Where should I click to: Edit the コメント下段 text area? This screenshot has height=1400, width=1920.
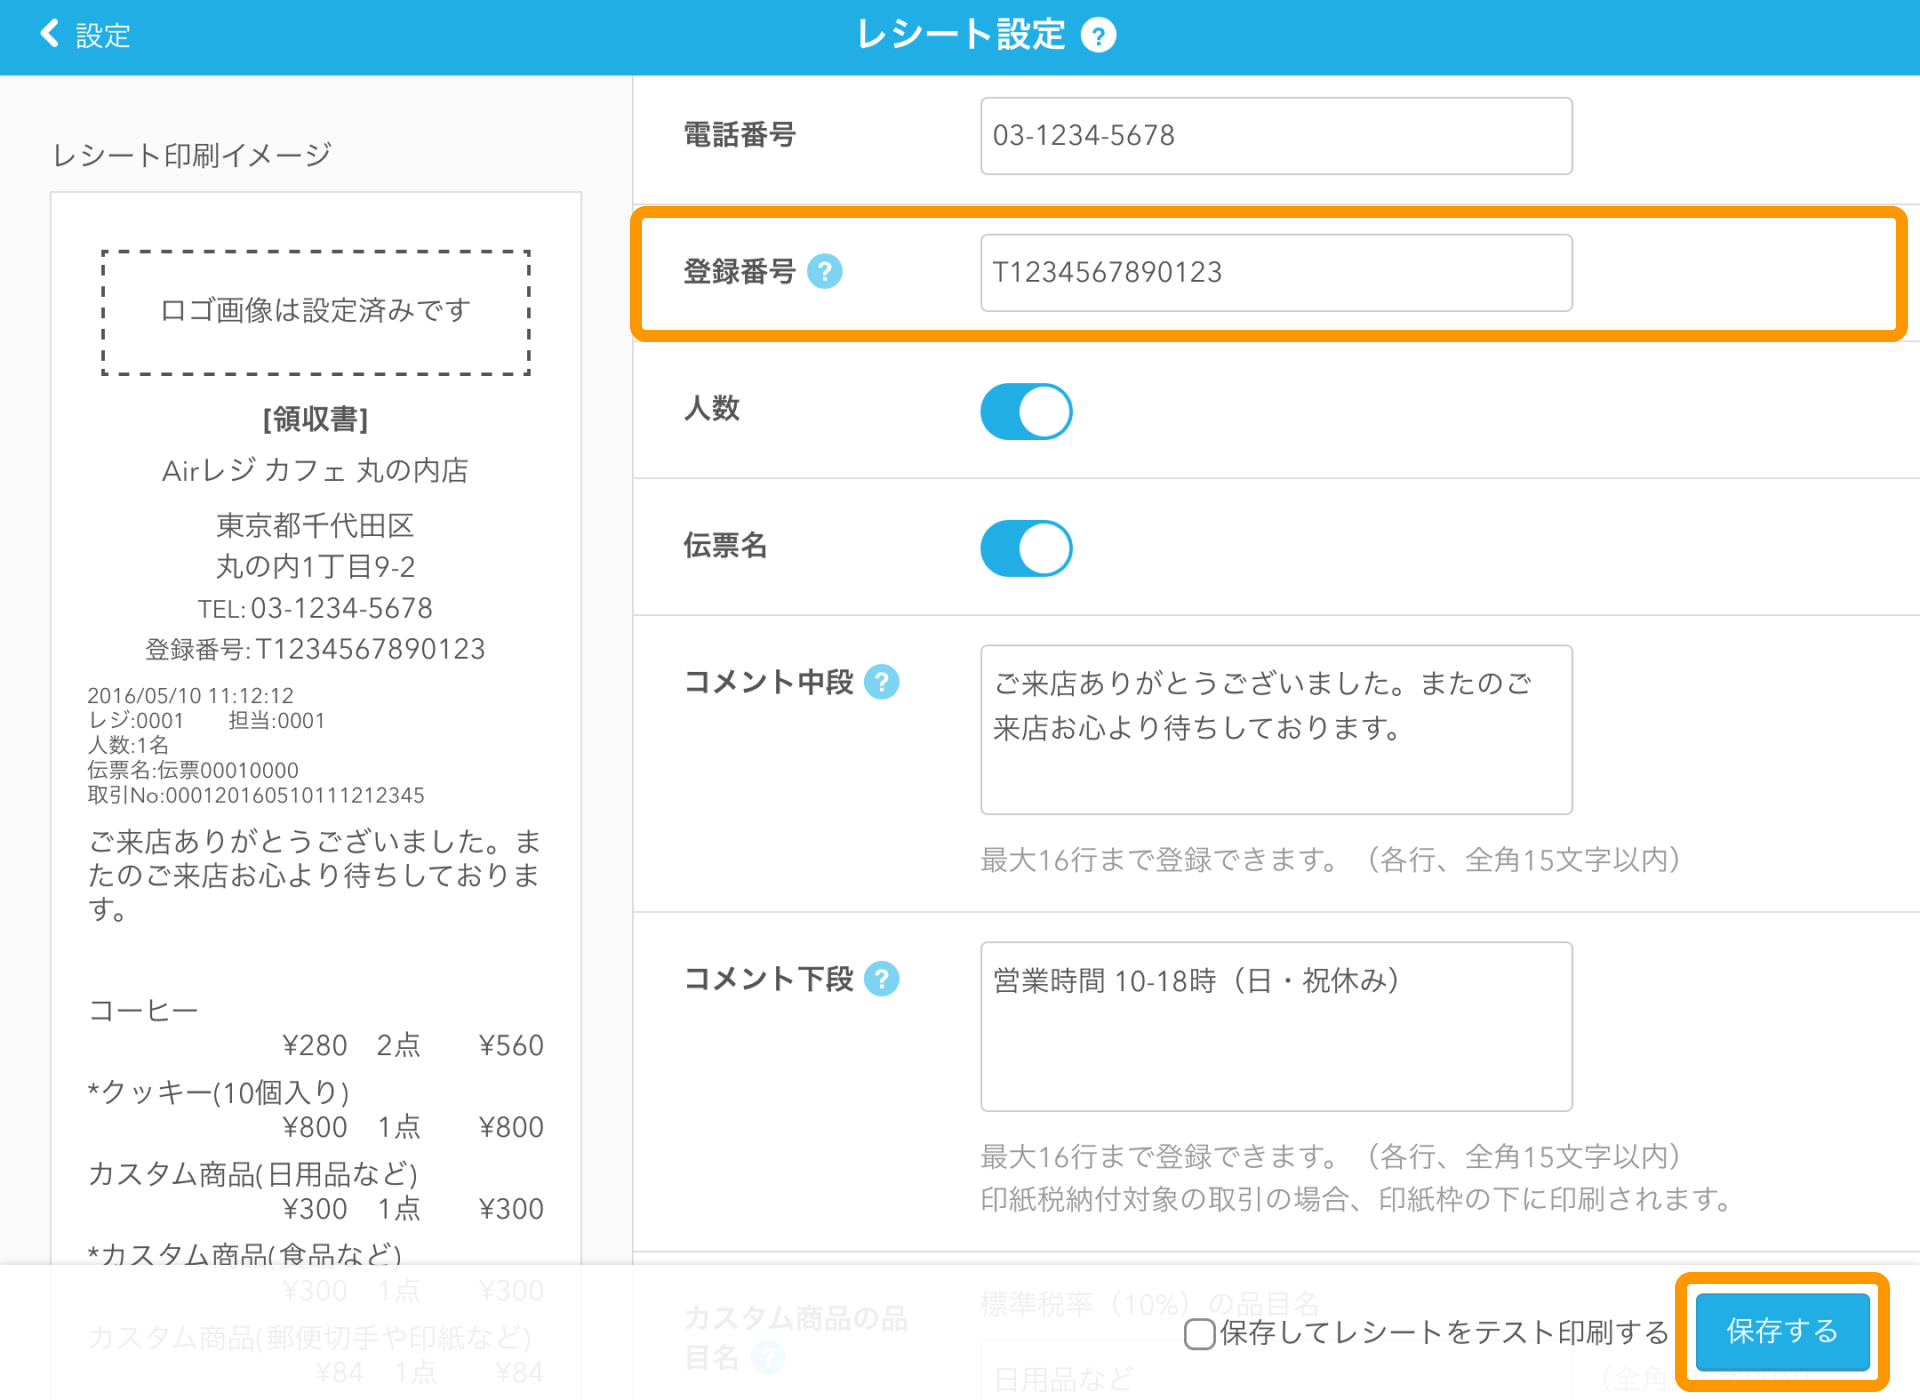[1275, 1027]
